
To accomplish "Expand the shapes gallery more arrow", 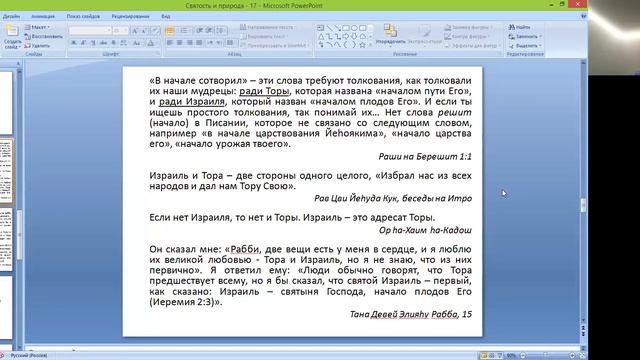I will [371, 45].
